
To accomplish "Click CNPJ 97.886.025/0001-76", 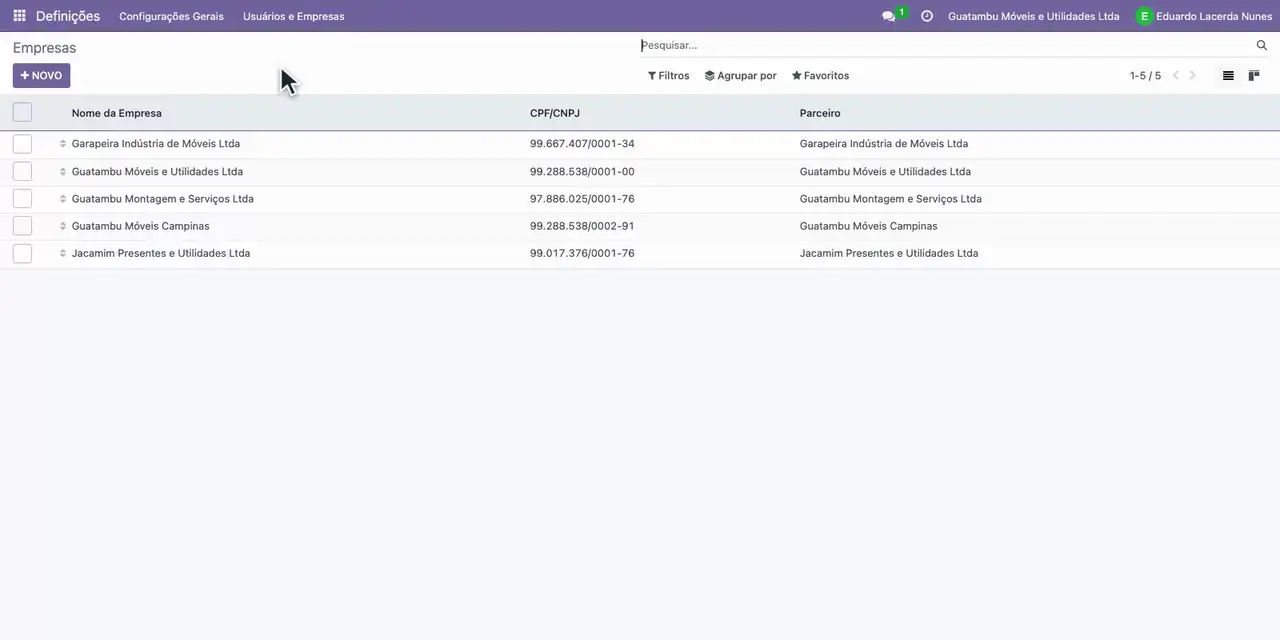I will click(582, 199).
